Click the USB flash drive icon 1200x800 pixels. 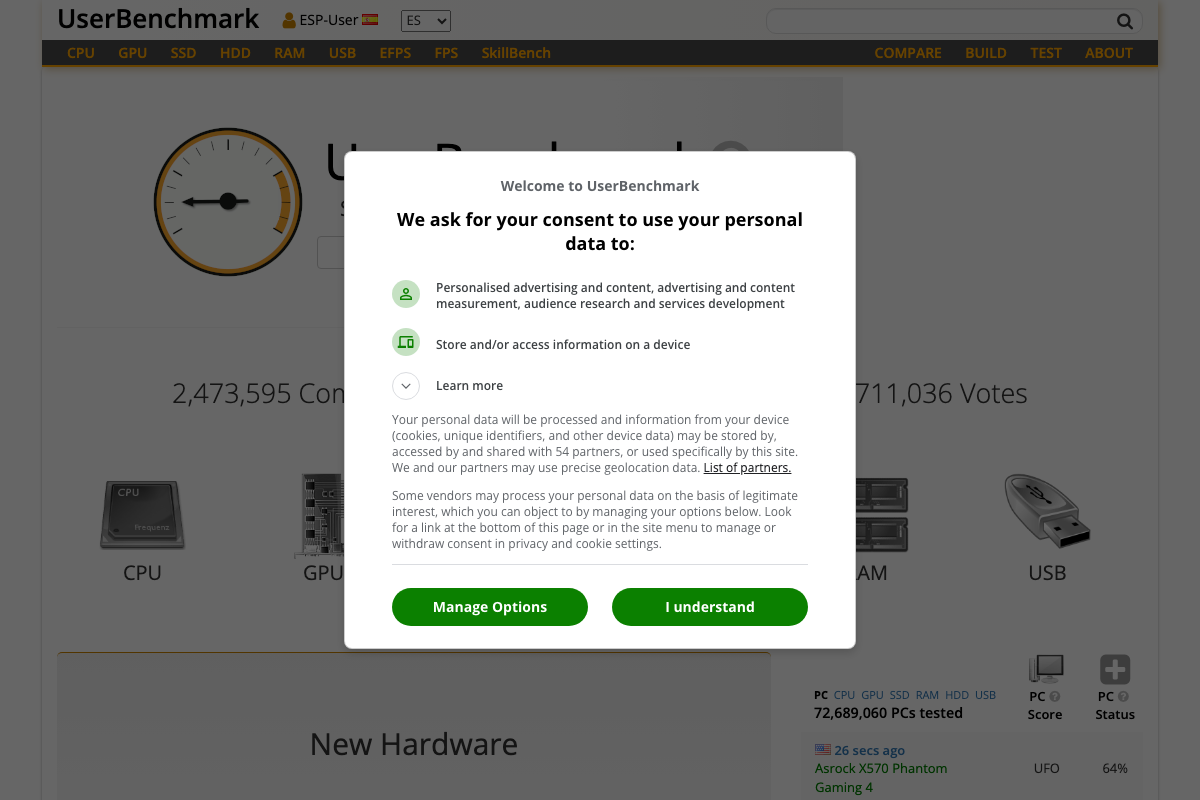(x=1047, y=511)
